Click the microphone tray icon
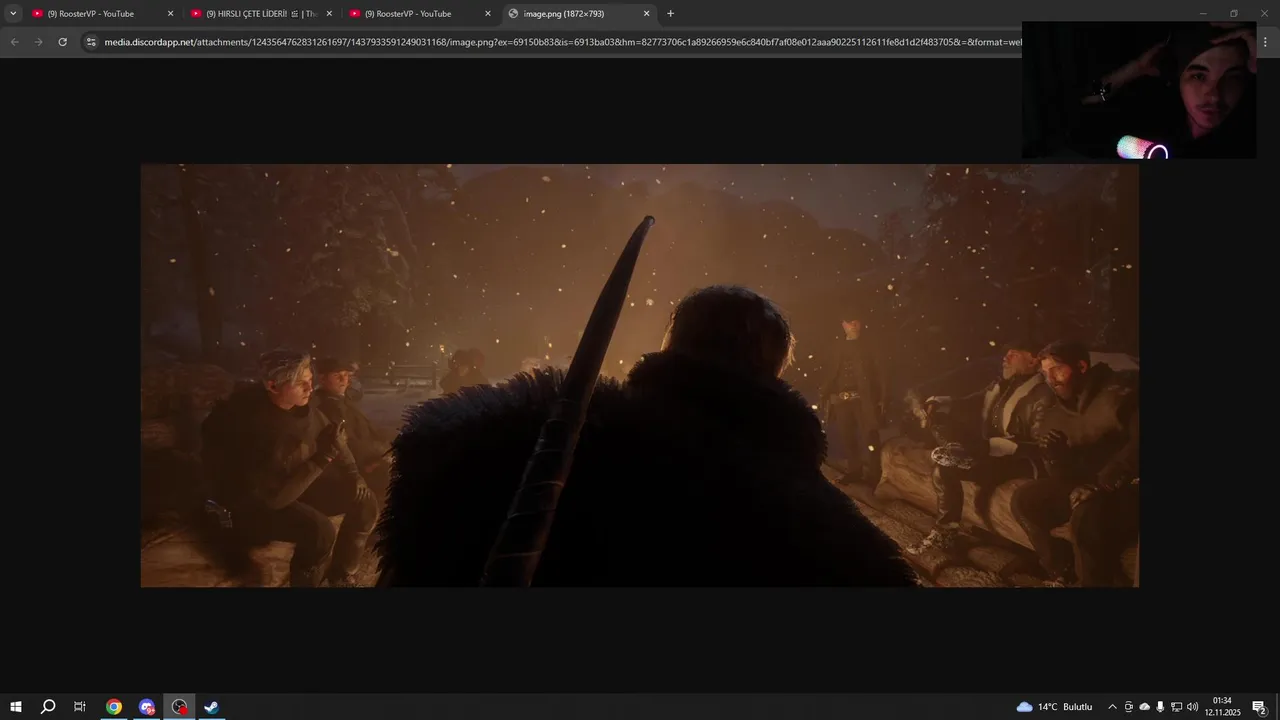The width and height of the screenshot is (1280, 720). pyautogui.click(x=1160, y=707)
